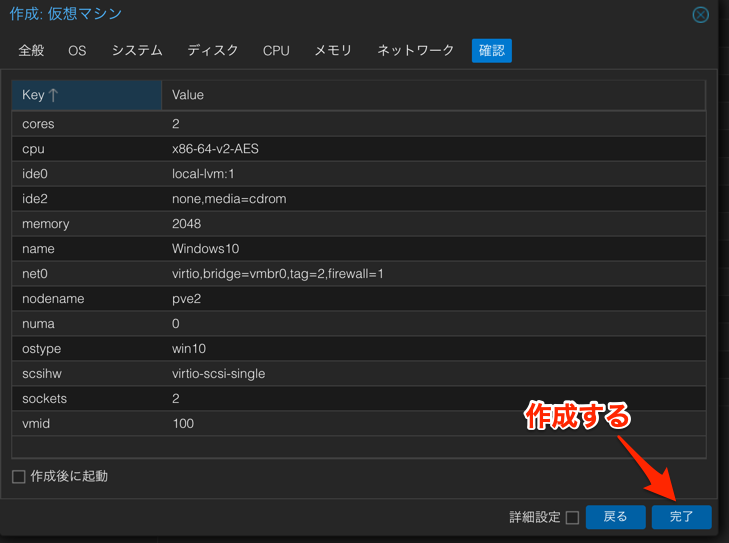
Task: Switch to the 全般 tab
Action: point(31,51)
